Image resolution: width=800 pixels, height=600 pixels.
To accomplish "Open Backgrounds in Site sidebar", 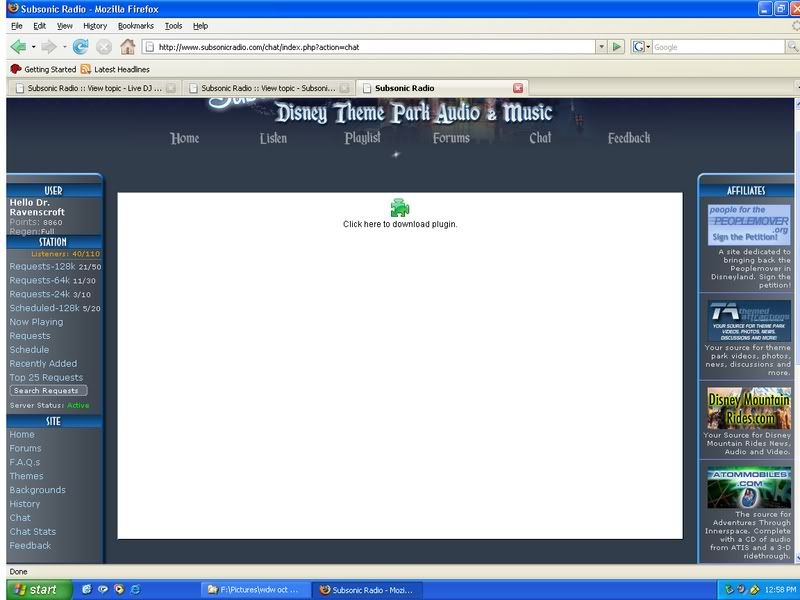I will pos(37,490).
